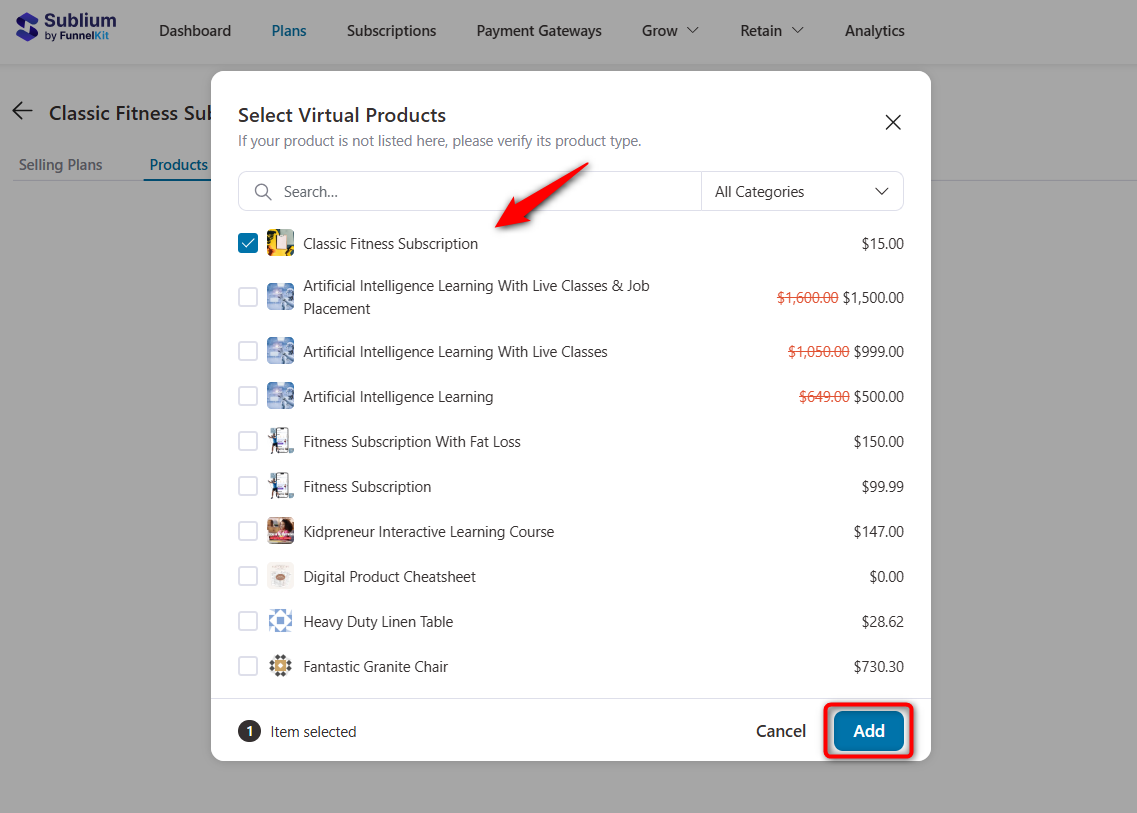Click the Heavy Duty Linen Table thumbnail
Screen dimensions: 1137x813
click(x=280, y=621)
